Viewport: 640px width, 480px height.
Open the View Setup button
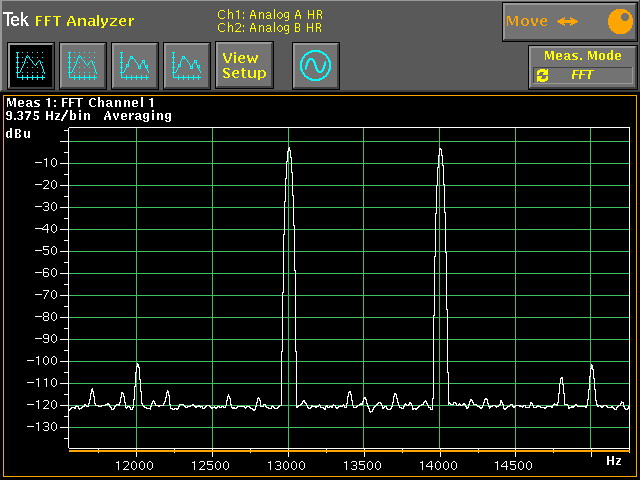pyautogui.click(x=244, y=66)
